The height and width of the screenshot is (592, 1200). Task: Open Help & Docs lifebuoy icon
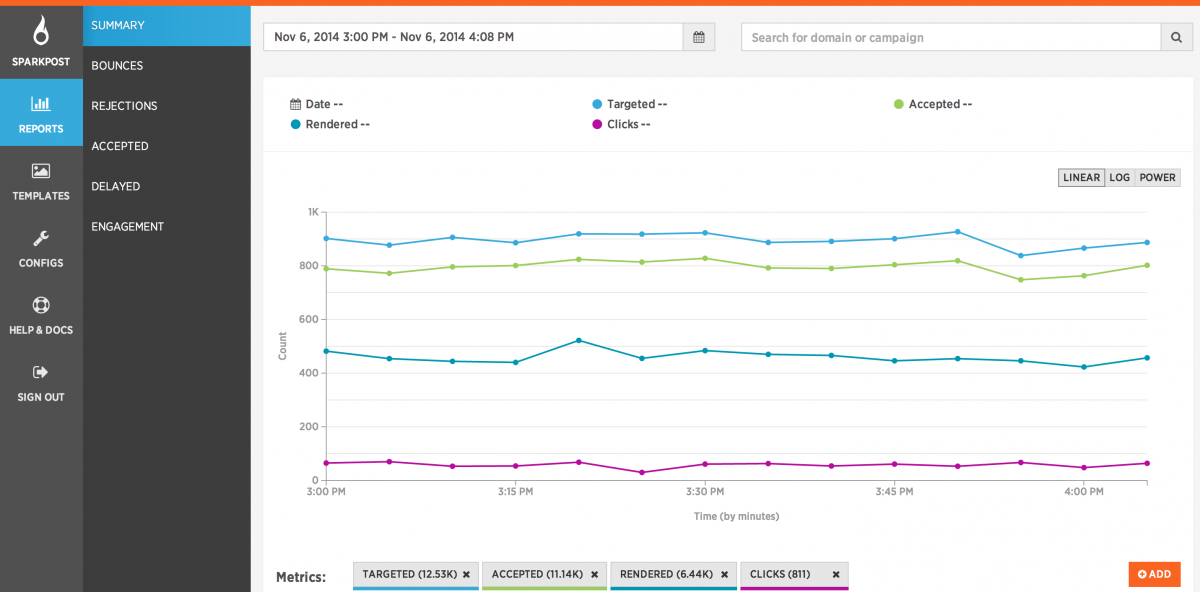(x=41, y=305)
